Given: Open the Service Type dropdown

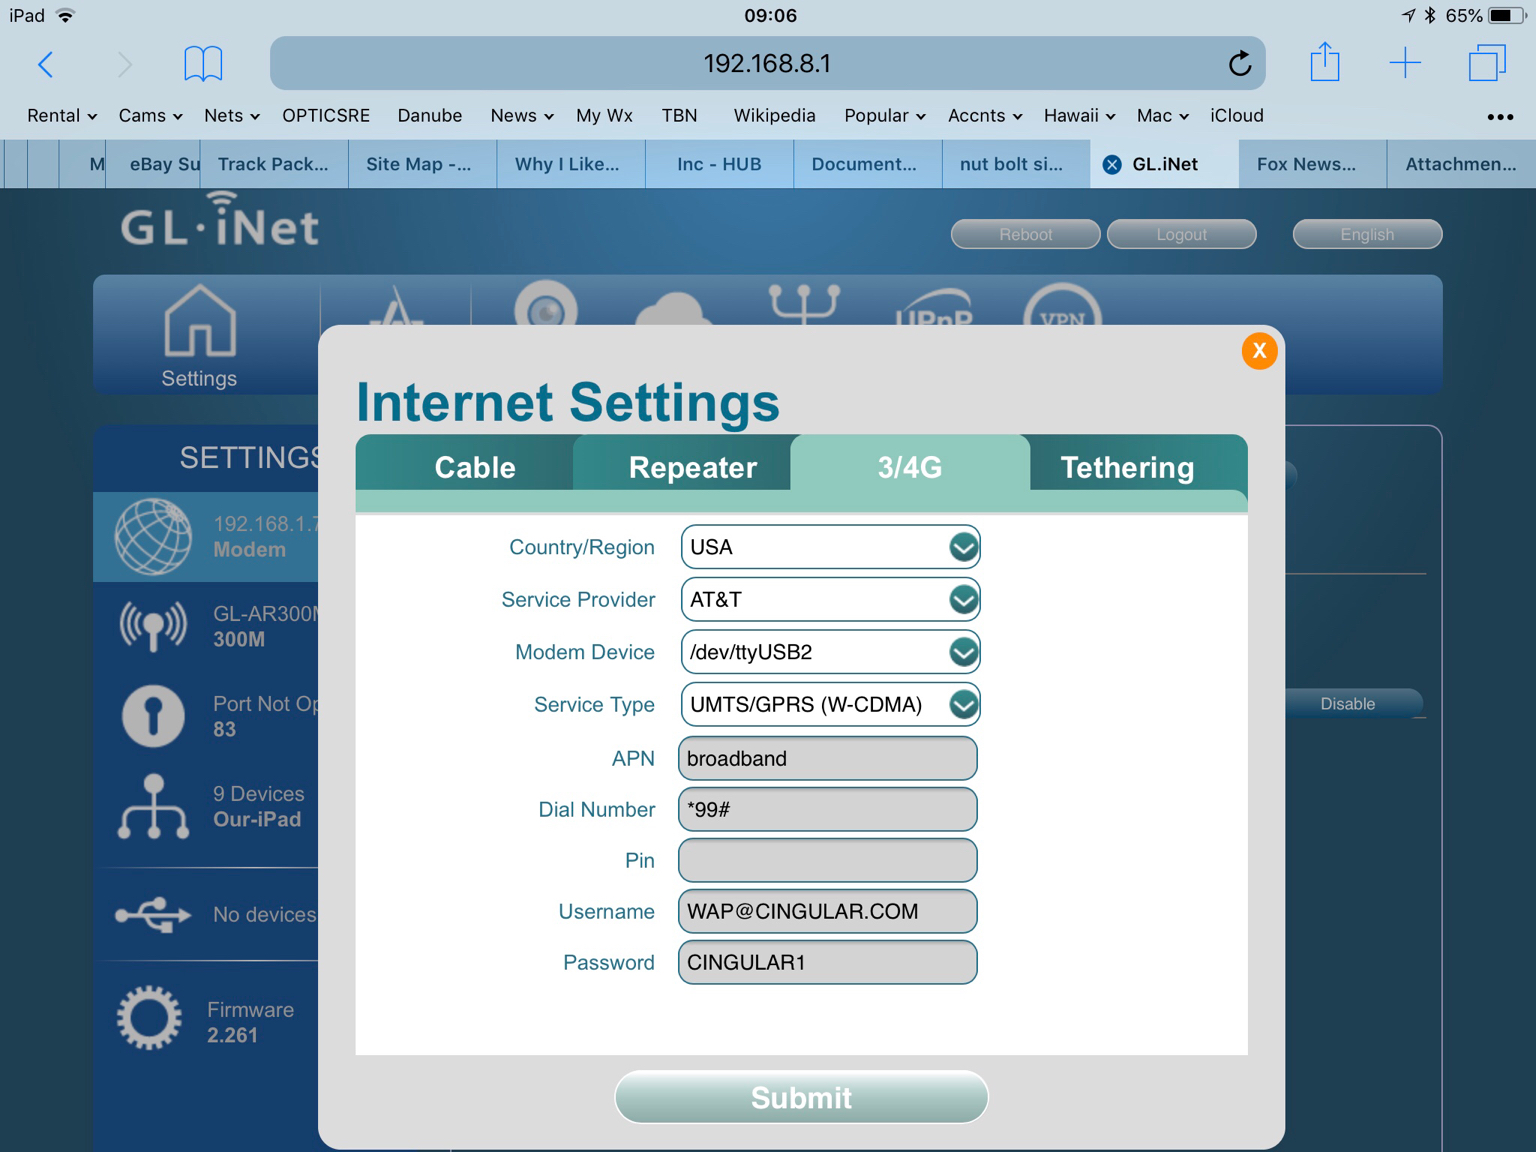Looking at the screenshot, I should point(963,705).
